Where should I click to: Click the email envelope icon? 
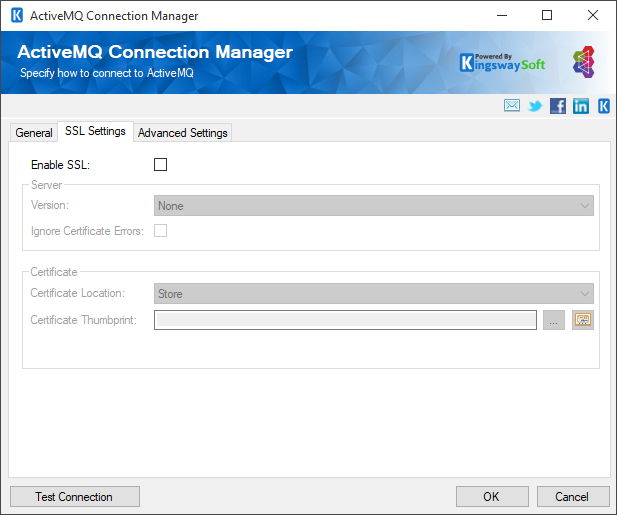click(x=512, y=105)
